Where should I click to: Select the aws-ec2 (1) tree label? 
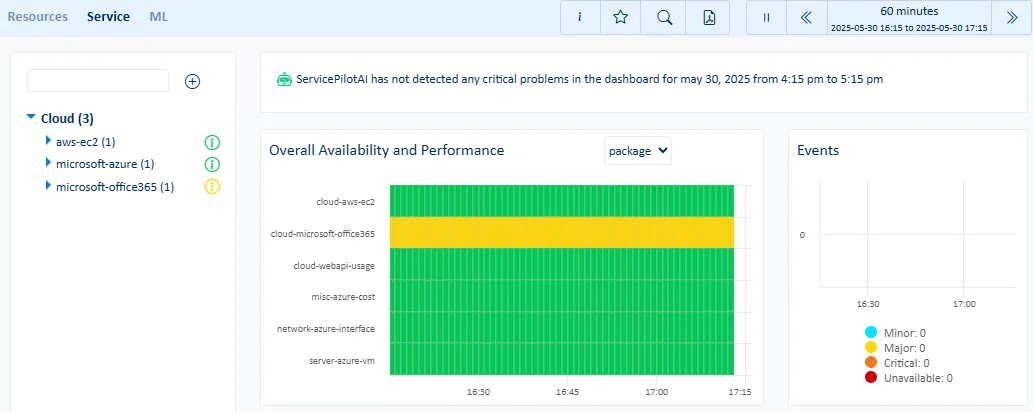(86, 141)
